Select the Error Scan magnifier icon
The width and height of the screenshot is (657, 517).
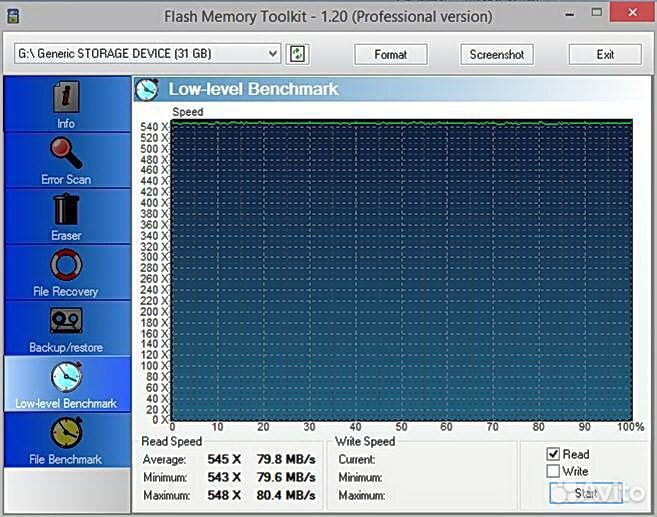(66, 153)
